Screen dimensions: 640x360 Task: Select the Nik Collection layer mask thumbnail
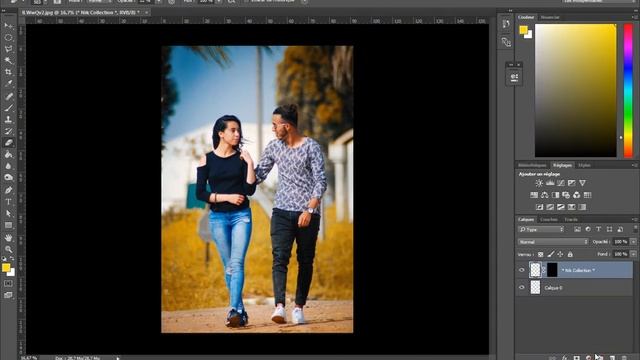(x=552, y=270)
